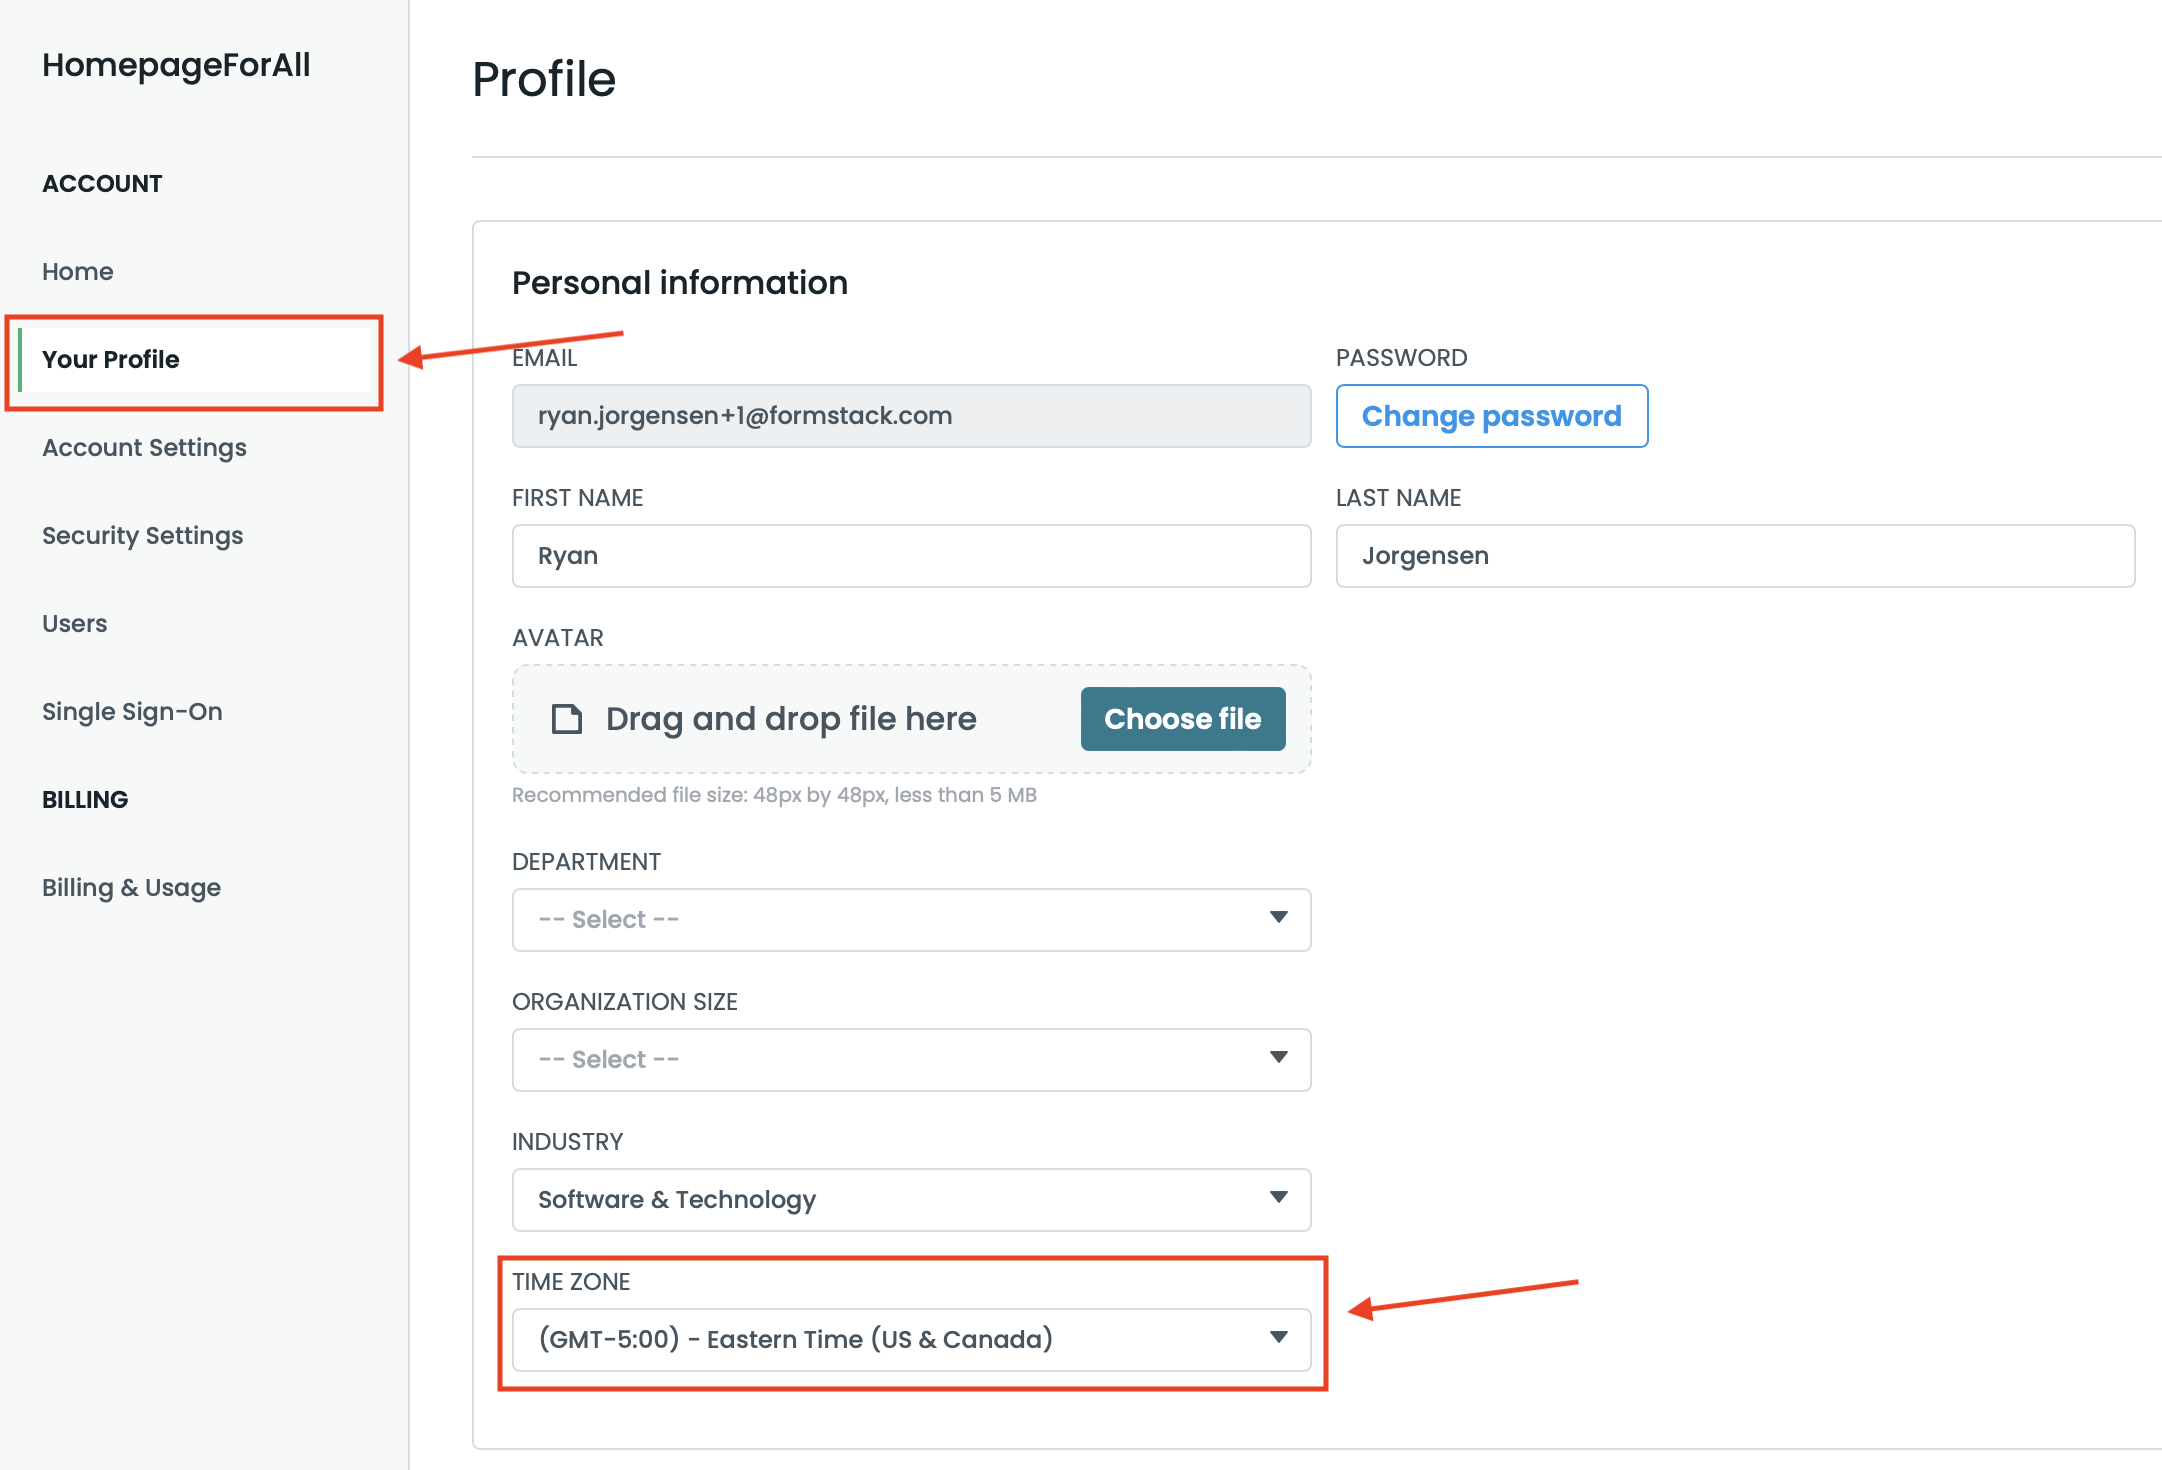
Task: Navigate to Security Settings
Action: [x=142, y=536]
